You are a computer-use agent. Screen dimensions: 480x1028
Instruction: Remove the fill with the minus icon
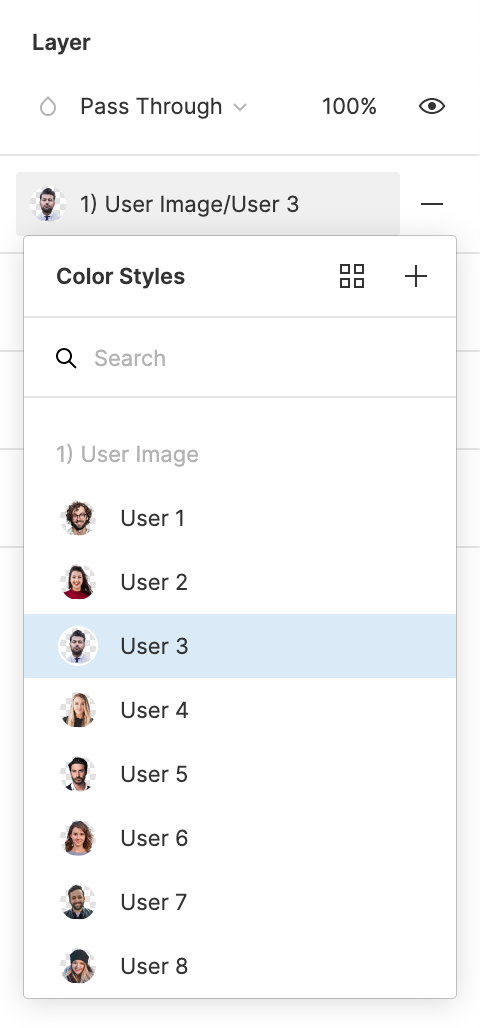(x=431, y=204)
